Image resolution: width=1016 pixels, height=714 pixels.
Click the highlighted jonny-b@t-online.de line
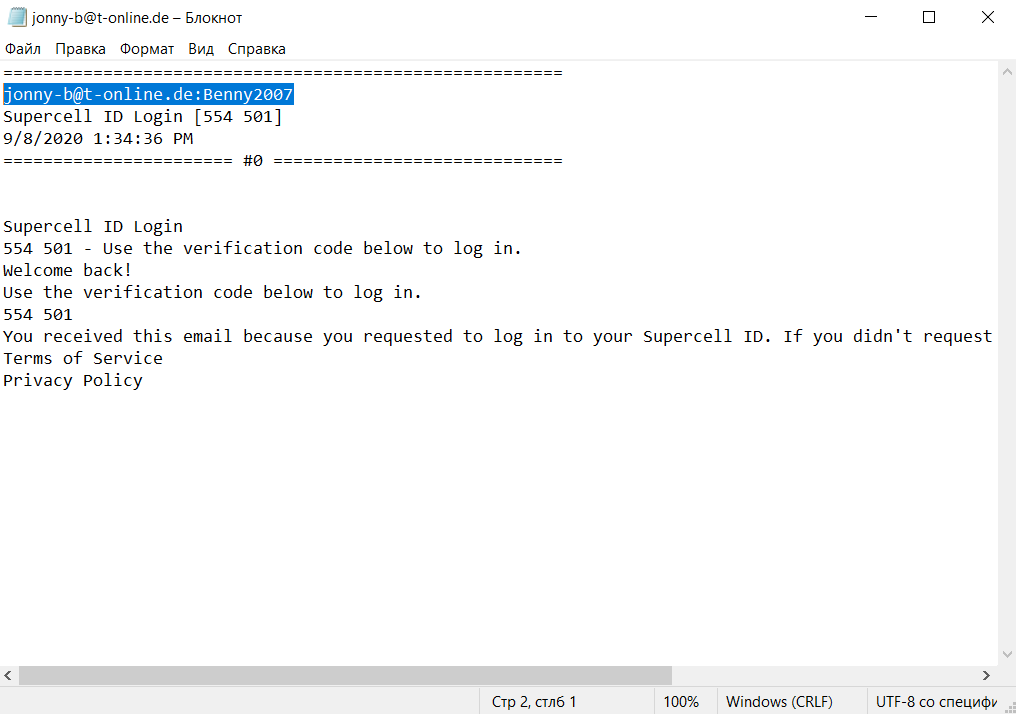coord(148,95)
